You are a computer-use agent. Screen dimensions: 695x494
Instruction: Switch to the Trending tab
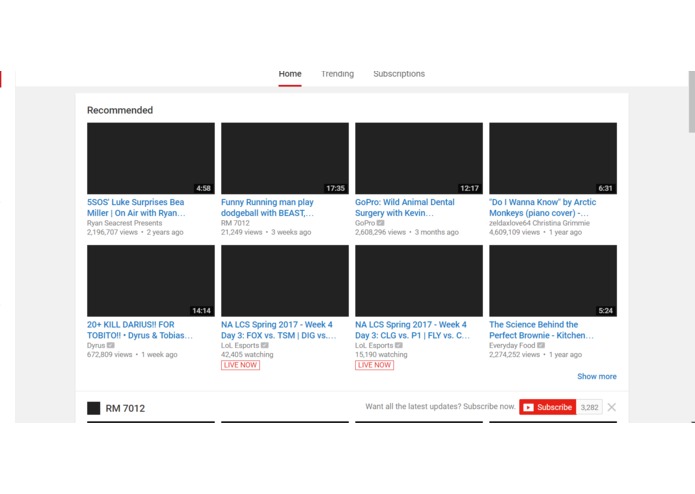coord(337,74)
